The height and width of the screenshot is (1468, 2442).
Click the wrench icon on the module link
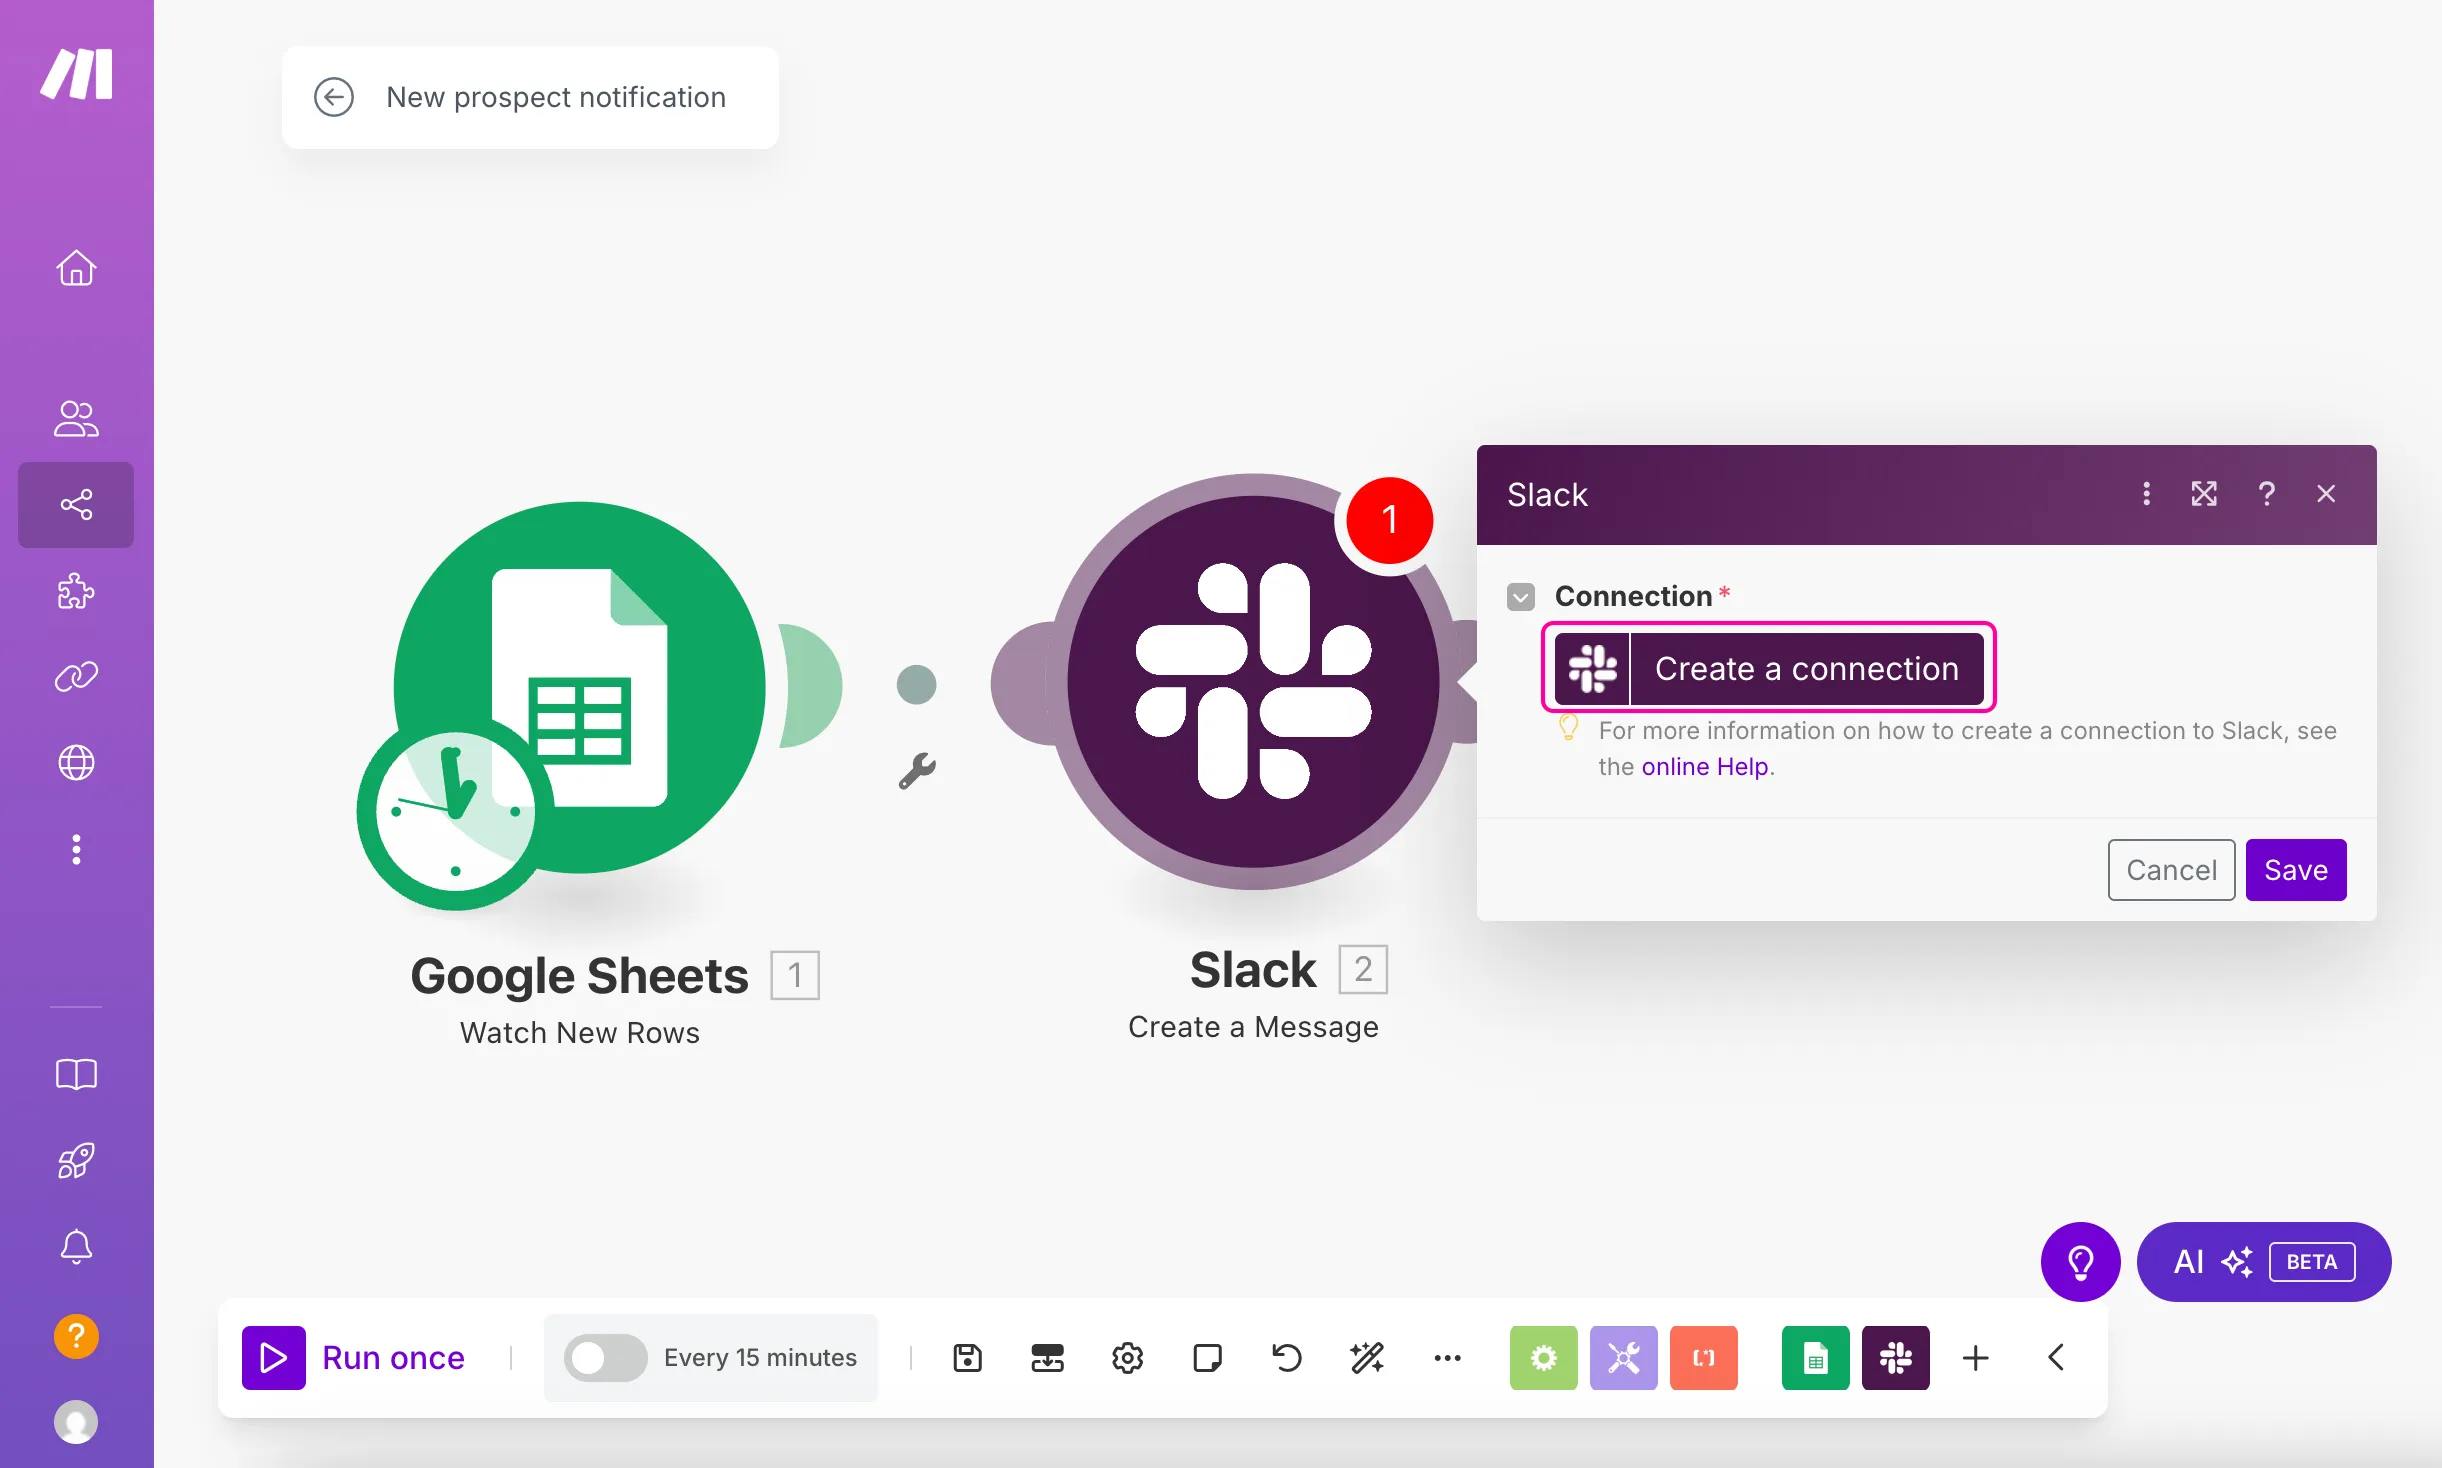point(917,771)
